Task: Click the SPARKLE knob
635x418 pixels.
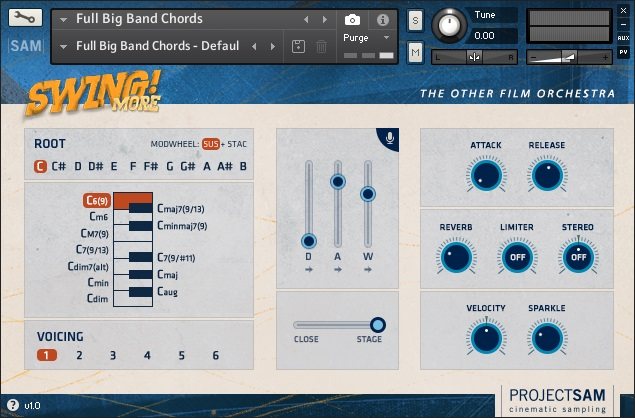Action: tap(547, 338)
